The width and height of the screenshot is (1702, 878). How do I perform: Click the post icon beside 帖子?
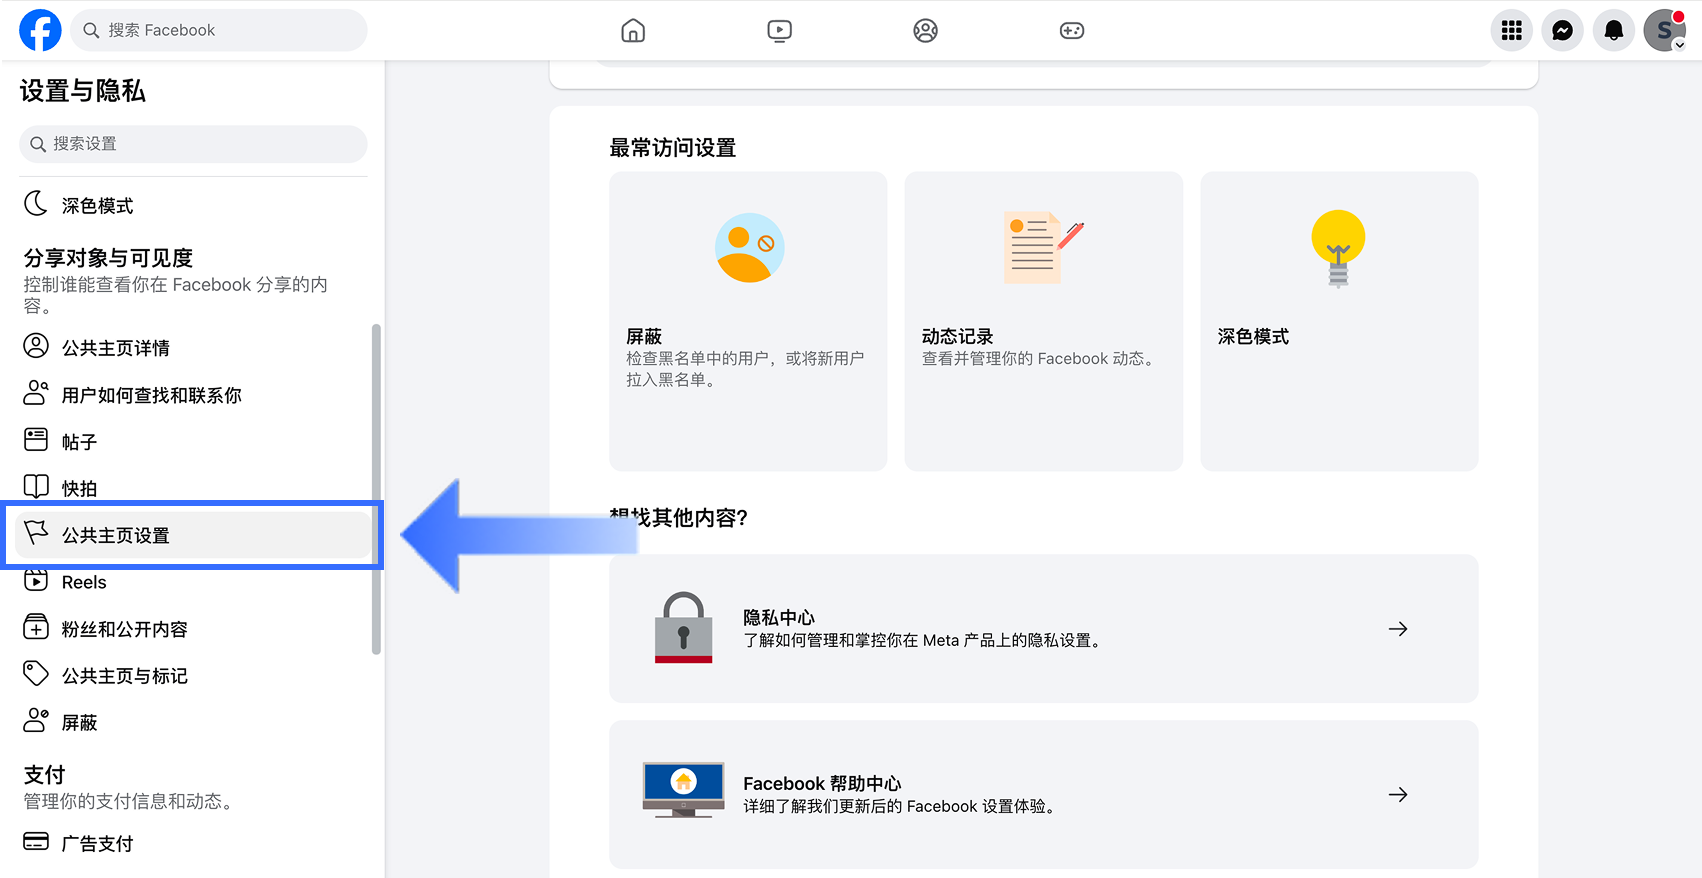[36, 439]
